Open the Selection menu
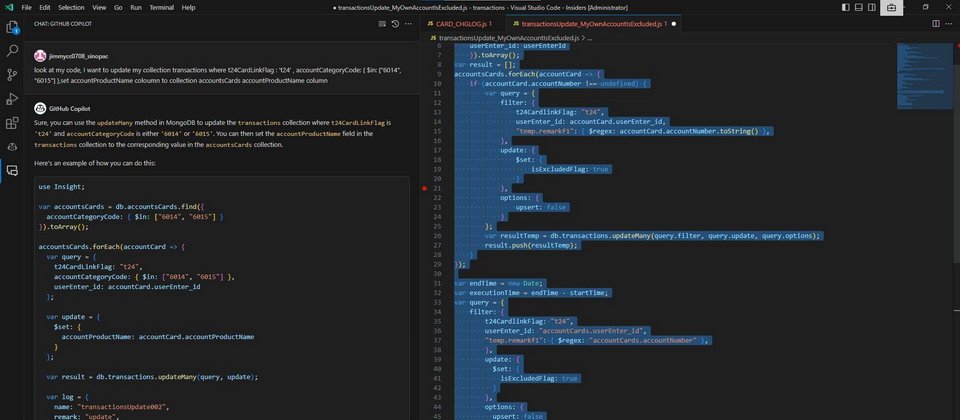 [72, 7]
